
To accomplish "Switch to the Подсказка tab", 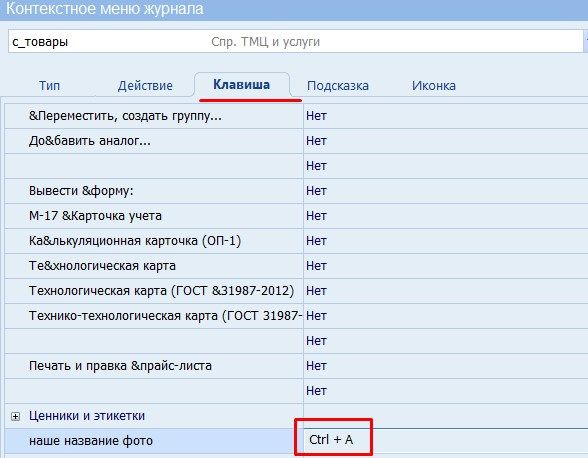I will pyautogui.click(x=338, y=86).
